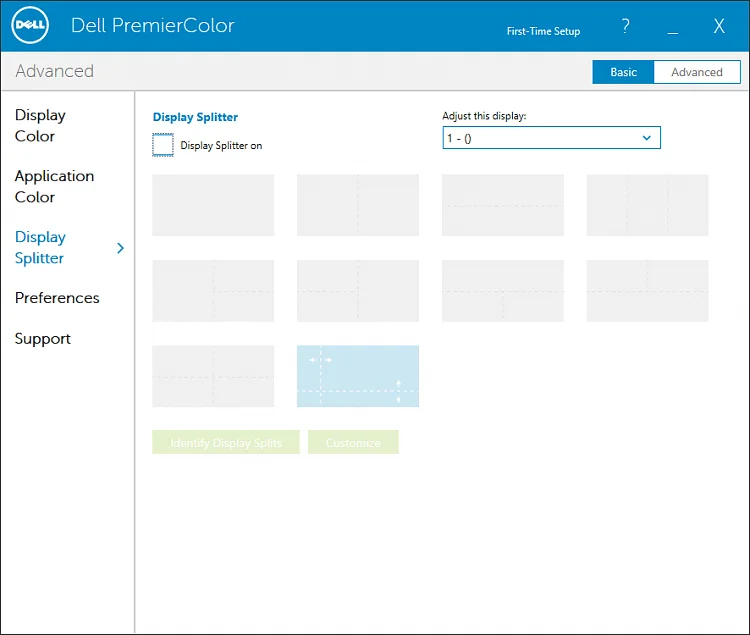The height and width of the screenshot is (635, 750).
Task: Open Application Color in sidebar
Action: (54, 186)
